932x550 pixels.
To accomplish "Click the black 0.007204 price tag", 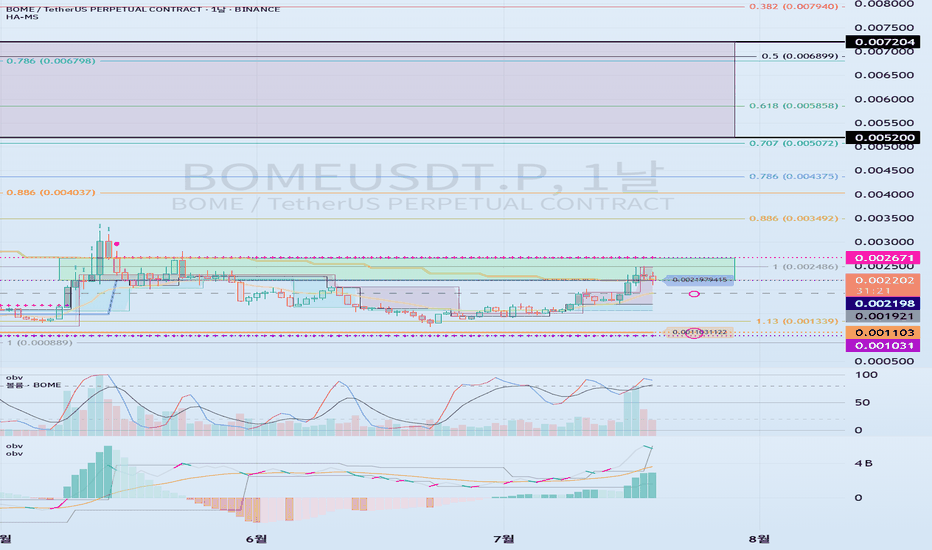I will click(x=883, y=42).
